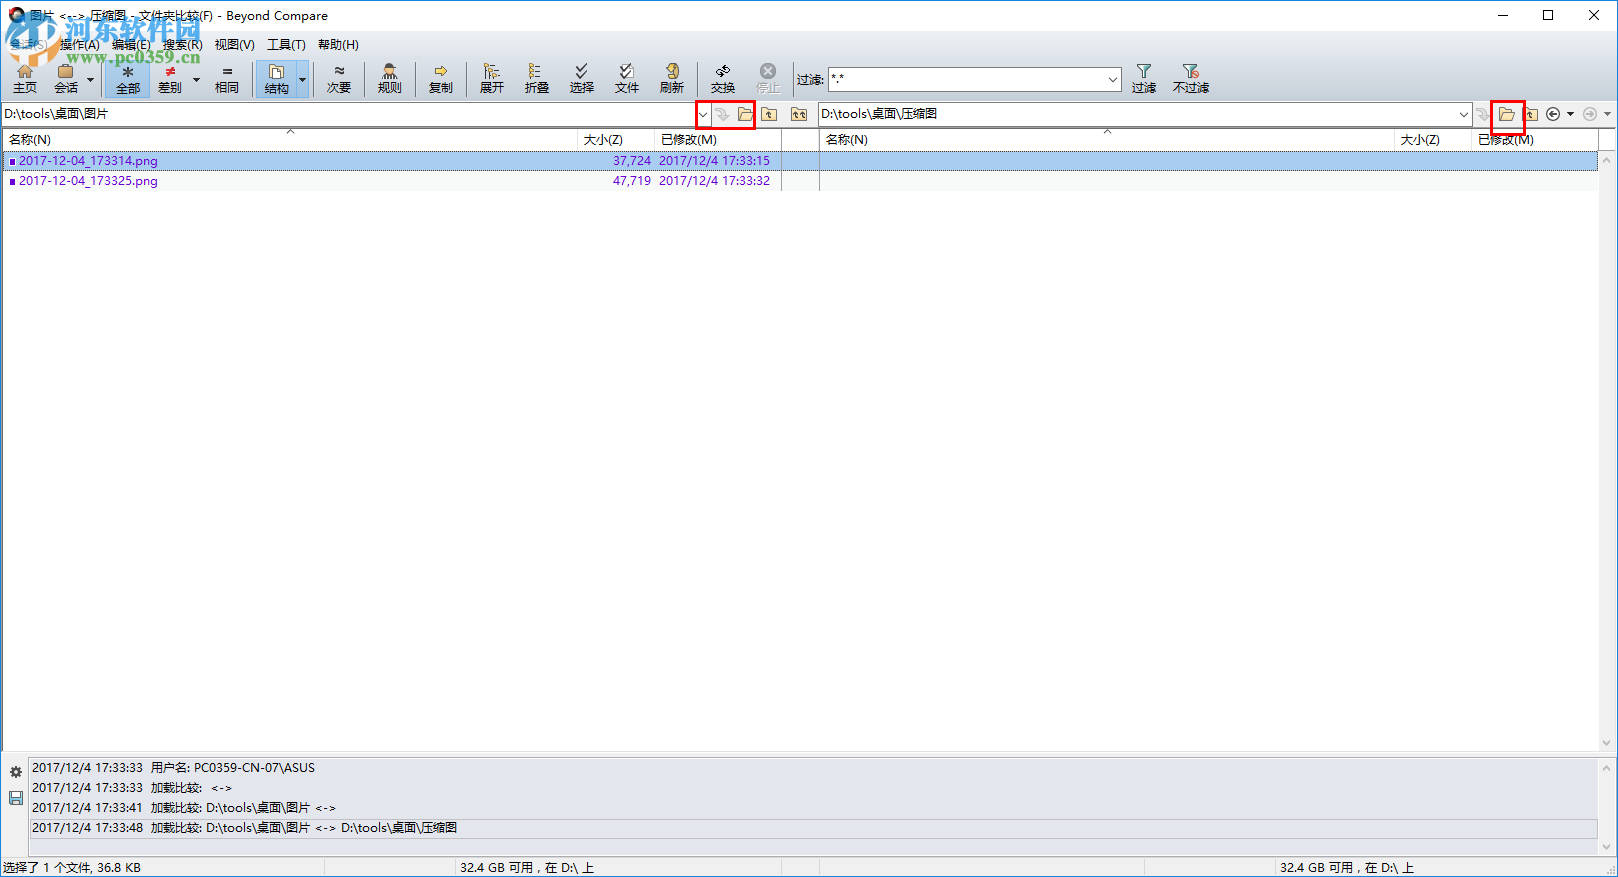Open the 会话 sessions toolbar button
The image size is (1618, 877).
65,78
